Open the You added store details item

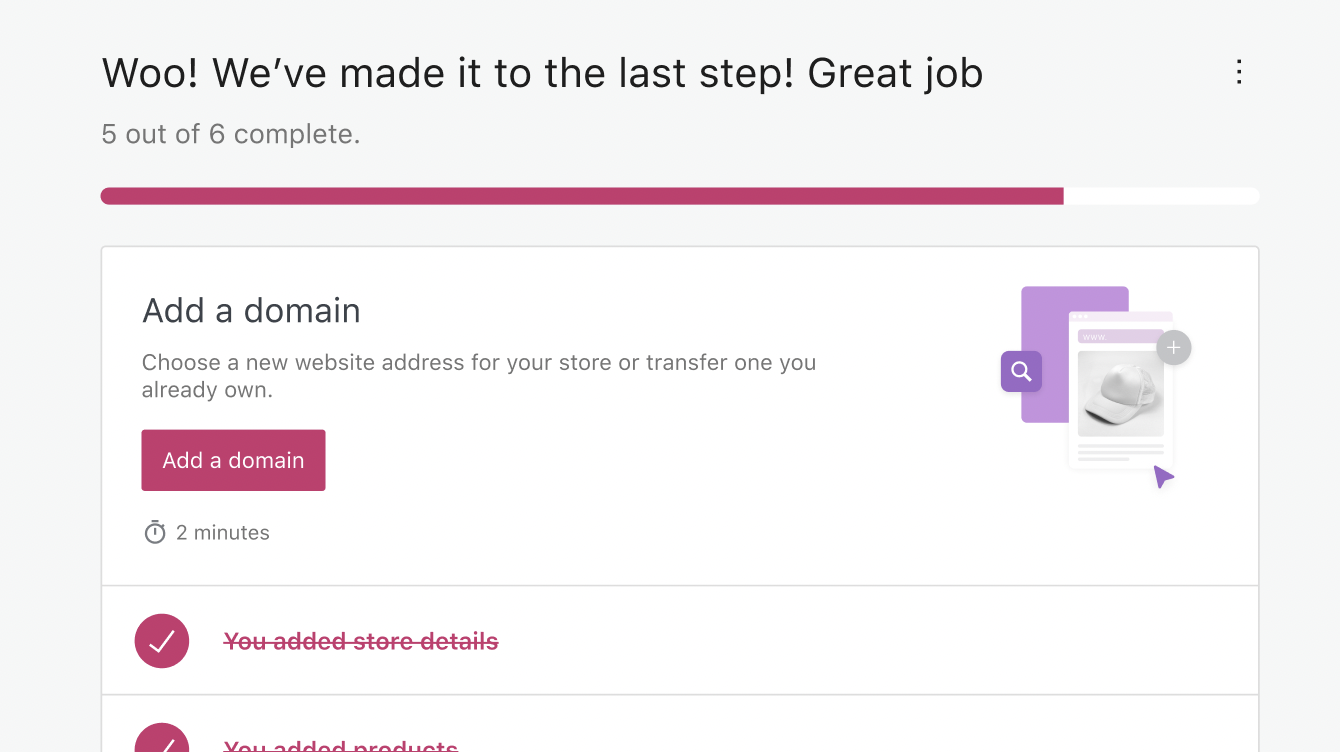click(361, 641)
